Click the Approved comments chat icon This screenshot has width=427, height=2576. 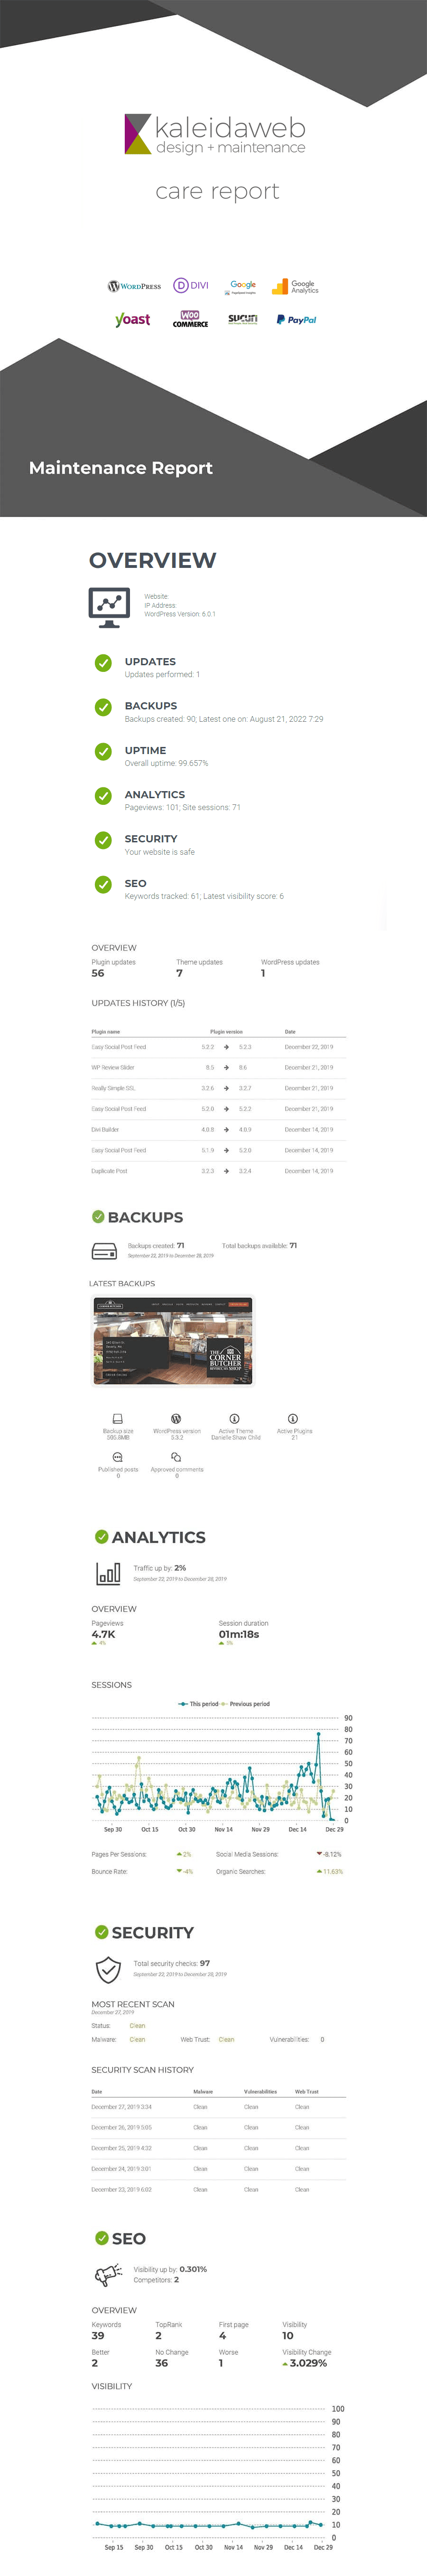(176, 1457)
